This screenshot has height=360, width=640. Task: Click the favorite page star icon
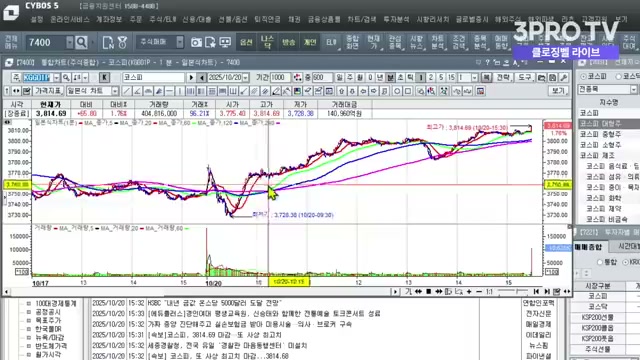click(211, 42)
